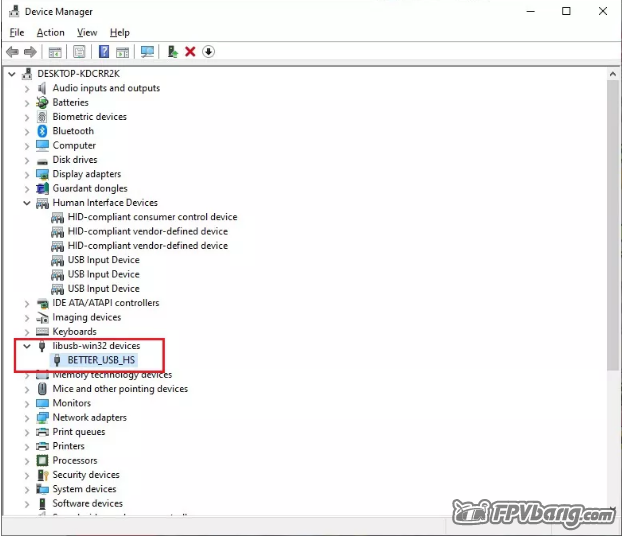
Task: Collapse libusb-win32 devices
Action: (x=27, y=346)
